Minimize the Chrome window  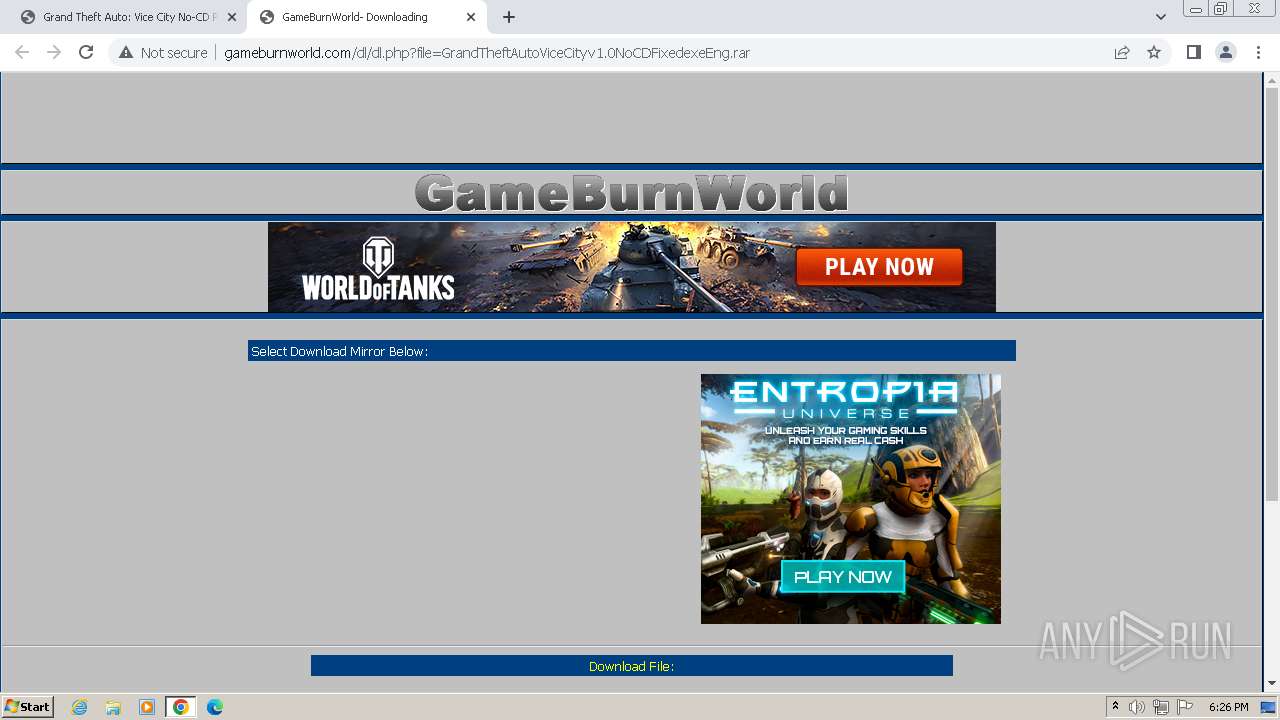1195,8
